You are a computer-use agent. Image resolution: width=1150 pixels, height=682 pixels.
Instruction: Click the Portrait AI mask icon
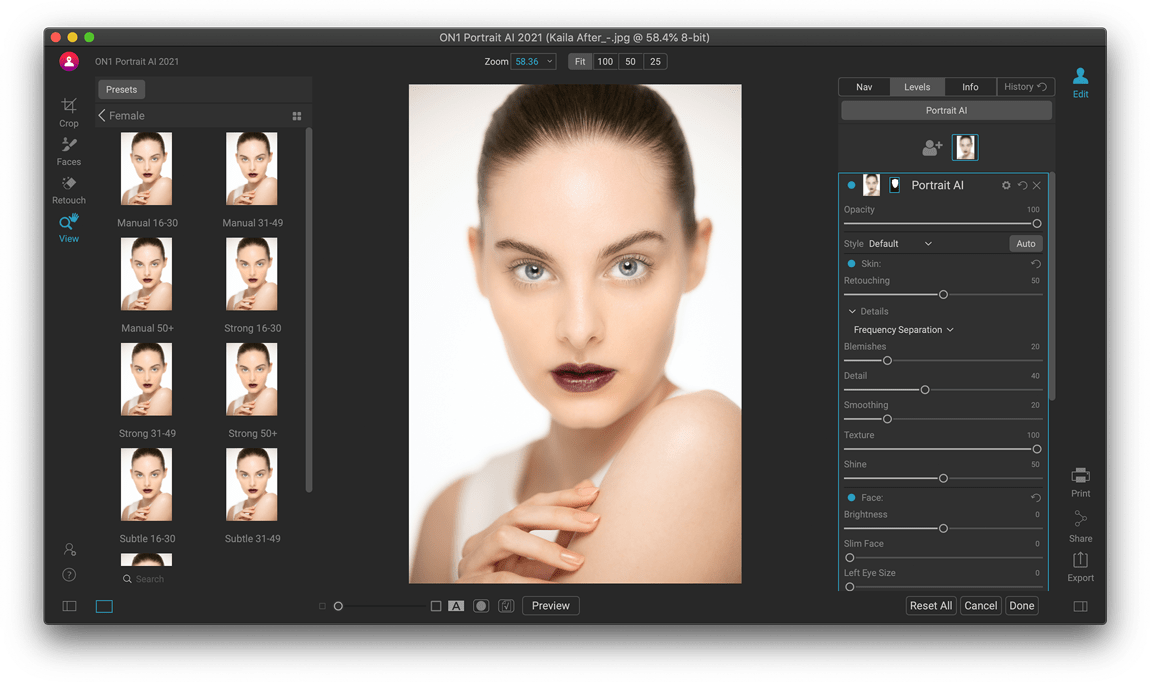895,185
